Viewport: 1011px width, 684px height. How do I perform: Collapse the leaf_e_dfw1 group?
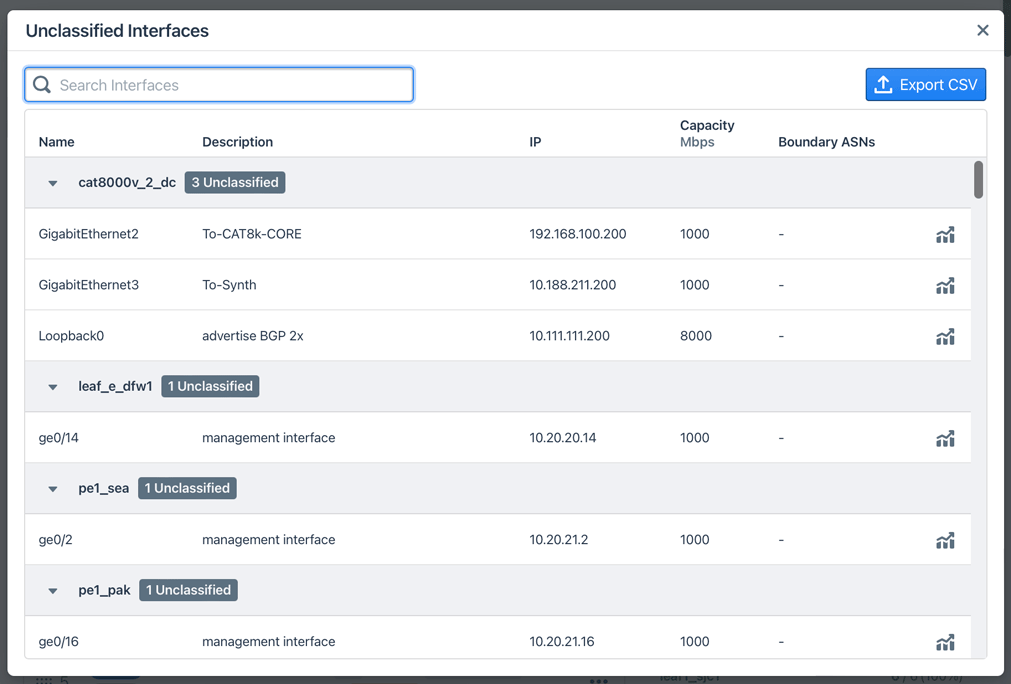(52, 386)
